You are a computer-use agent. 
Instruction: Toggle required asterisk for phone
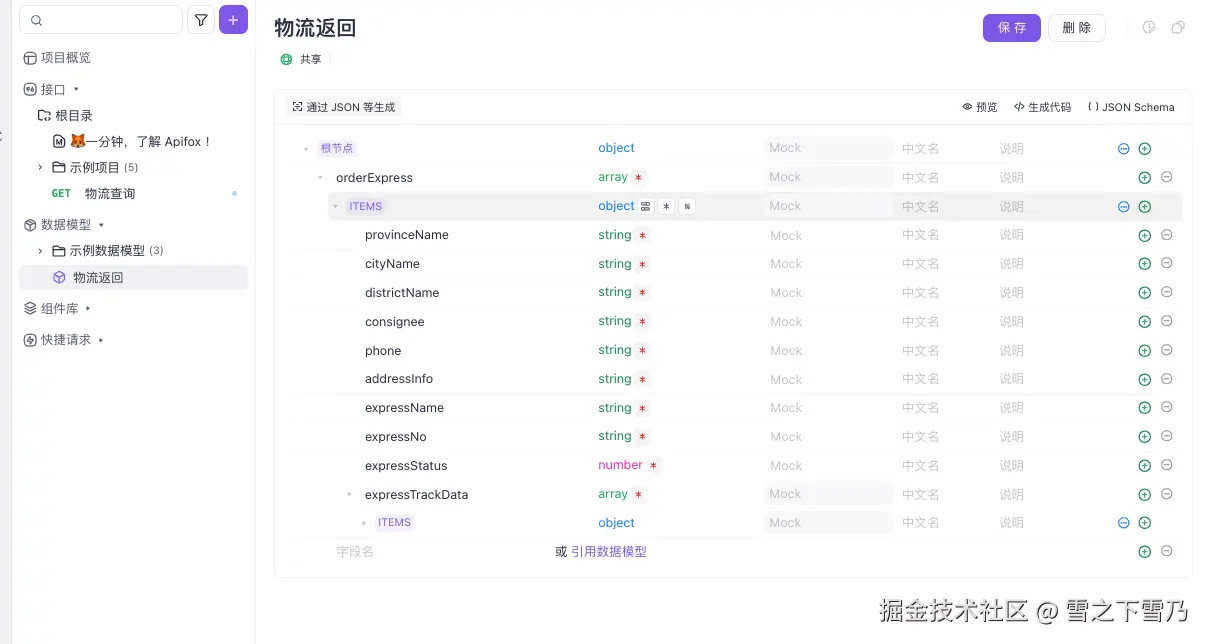[642, 350]
